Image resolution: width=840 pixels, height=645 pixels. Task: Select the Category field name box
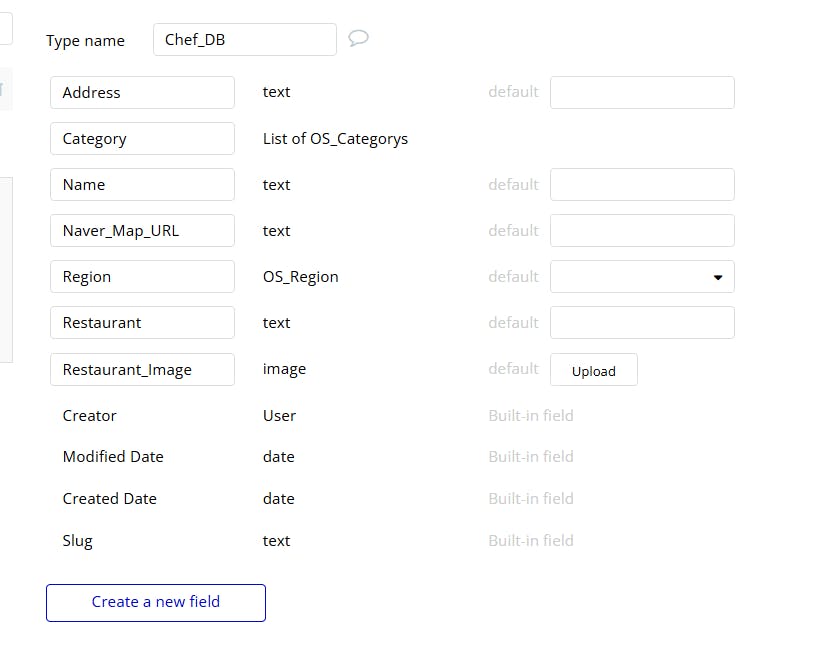[142, 139]
